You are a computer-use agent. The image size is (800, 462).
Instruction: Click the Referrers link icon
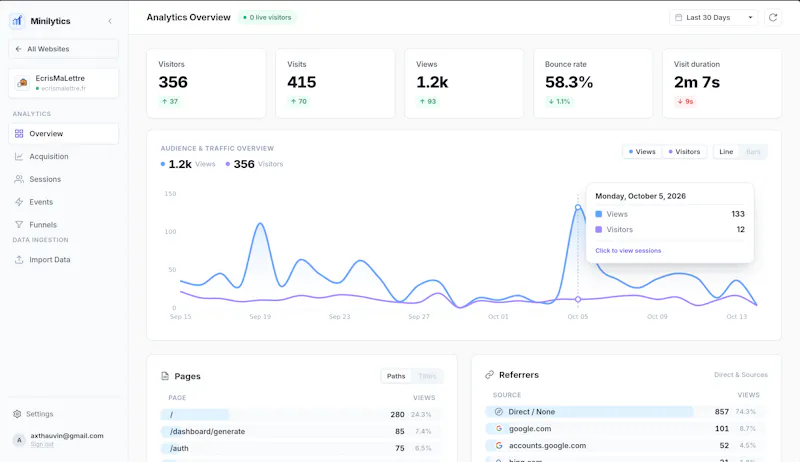tap(489, 375)
